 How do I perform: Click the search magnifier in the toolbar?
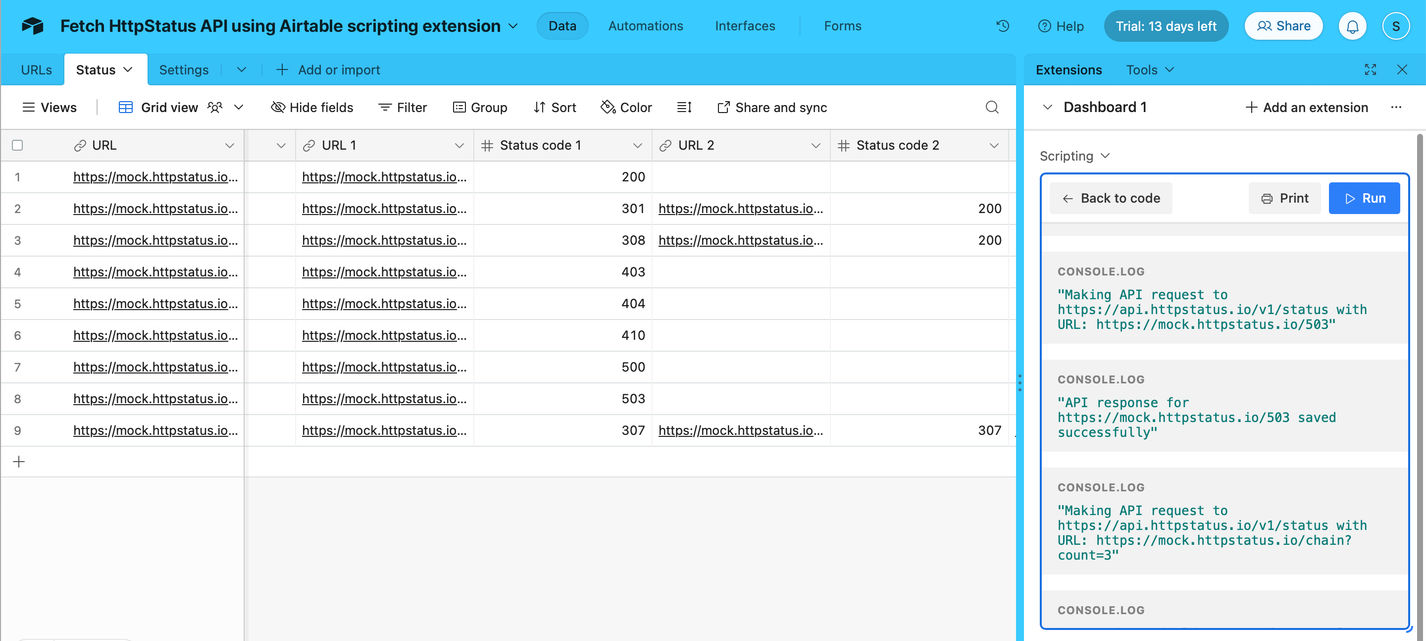tap(992, 107)
